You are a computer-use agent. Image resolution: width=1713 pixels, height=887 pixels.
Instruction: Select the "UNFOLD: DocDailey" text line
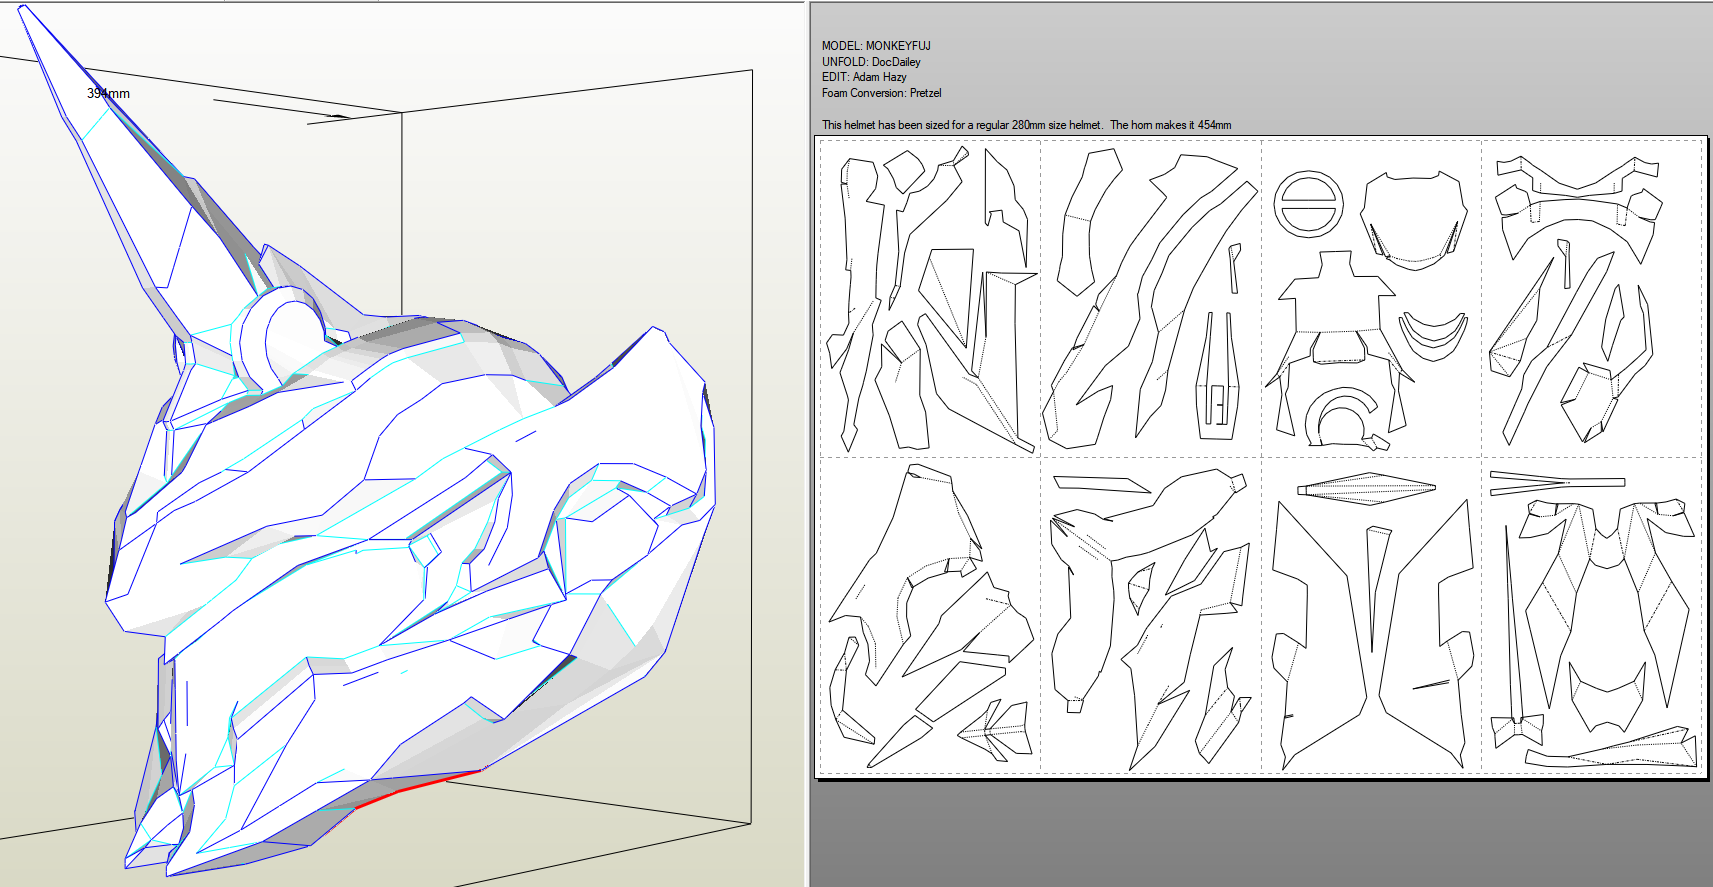click(871, 62)
